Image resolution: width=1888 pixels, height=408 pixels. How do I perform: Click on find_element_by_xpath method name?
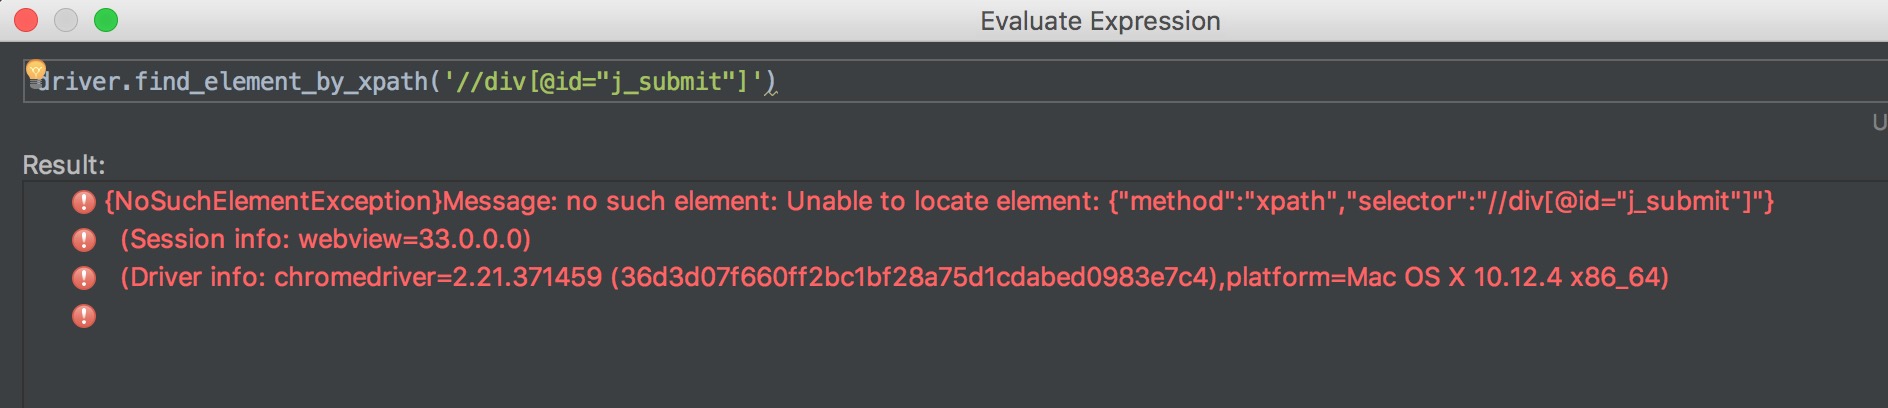(282, 82)
